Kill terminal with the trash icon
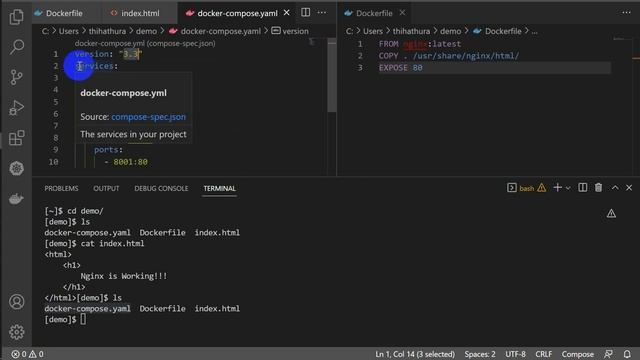Image resolution: width=640 pixels, height=360 pixels. [x=598, y=188]
